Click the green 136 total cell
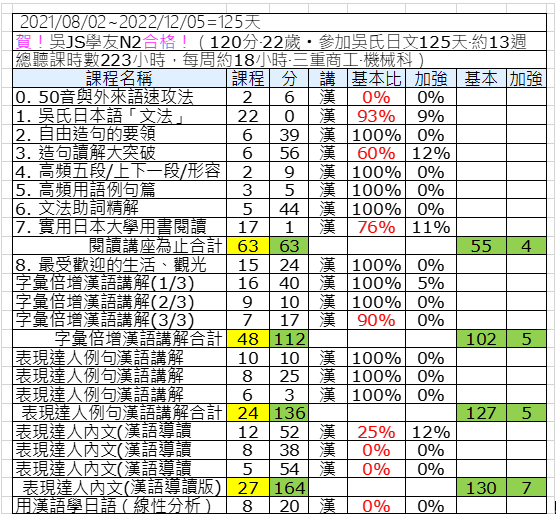 (289, 413)
